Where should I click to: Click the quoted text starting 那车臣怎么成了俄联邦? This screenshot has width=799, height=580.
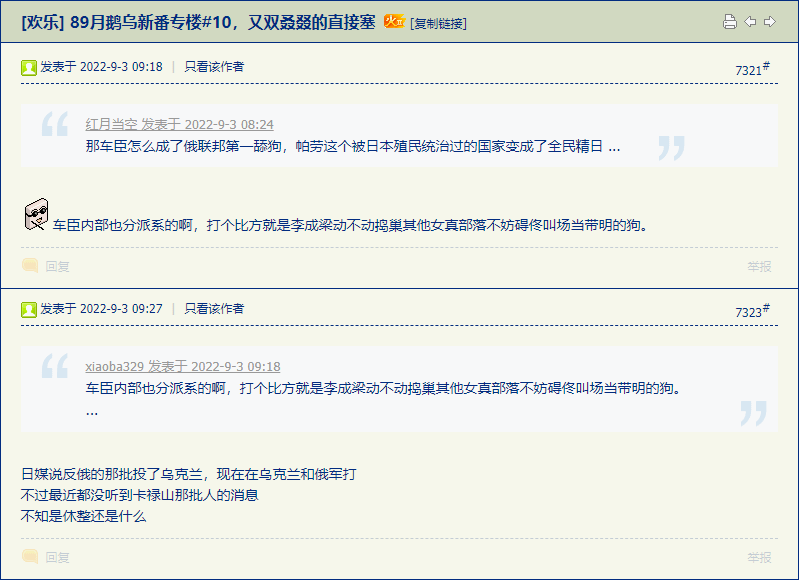353,147
